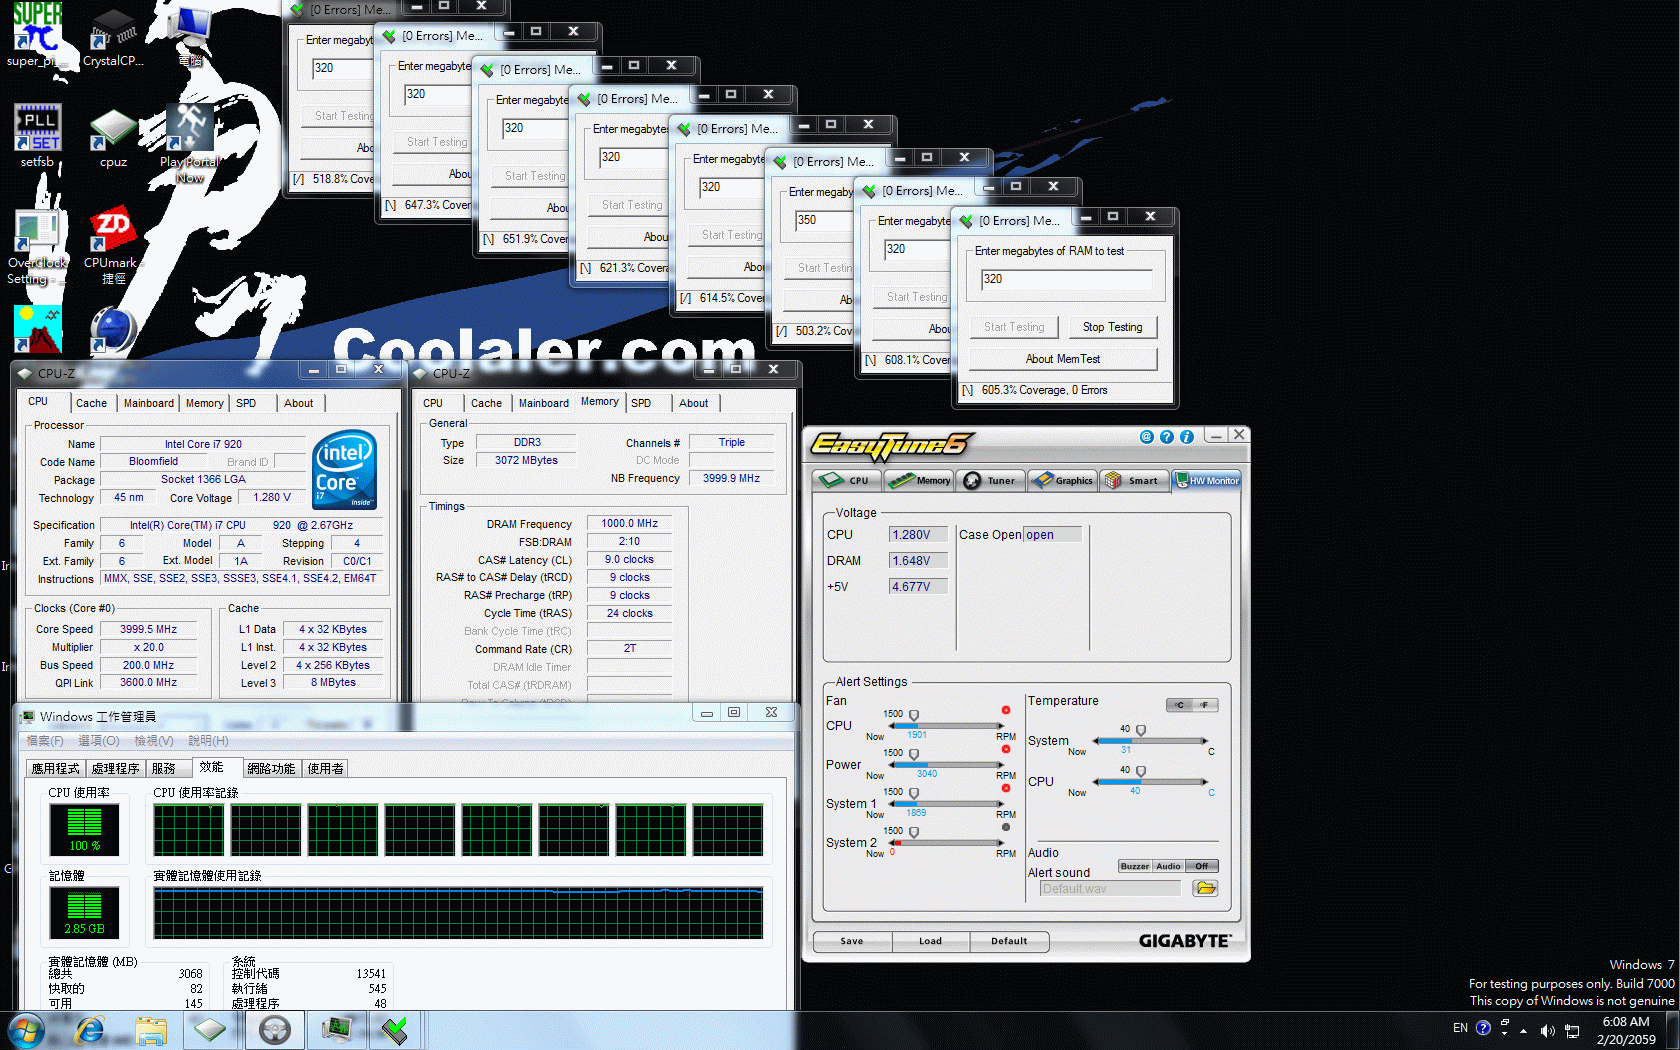Open SPD tab in the right CPU-Z window

click(641, 403)
